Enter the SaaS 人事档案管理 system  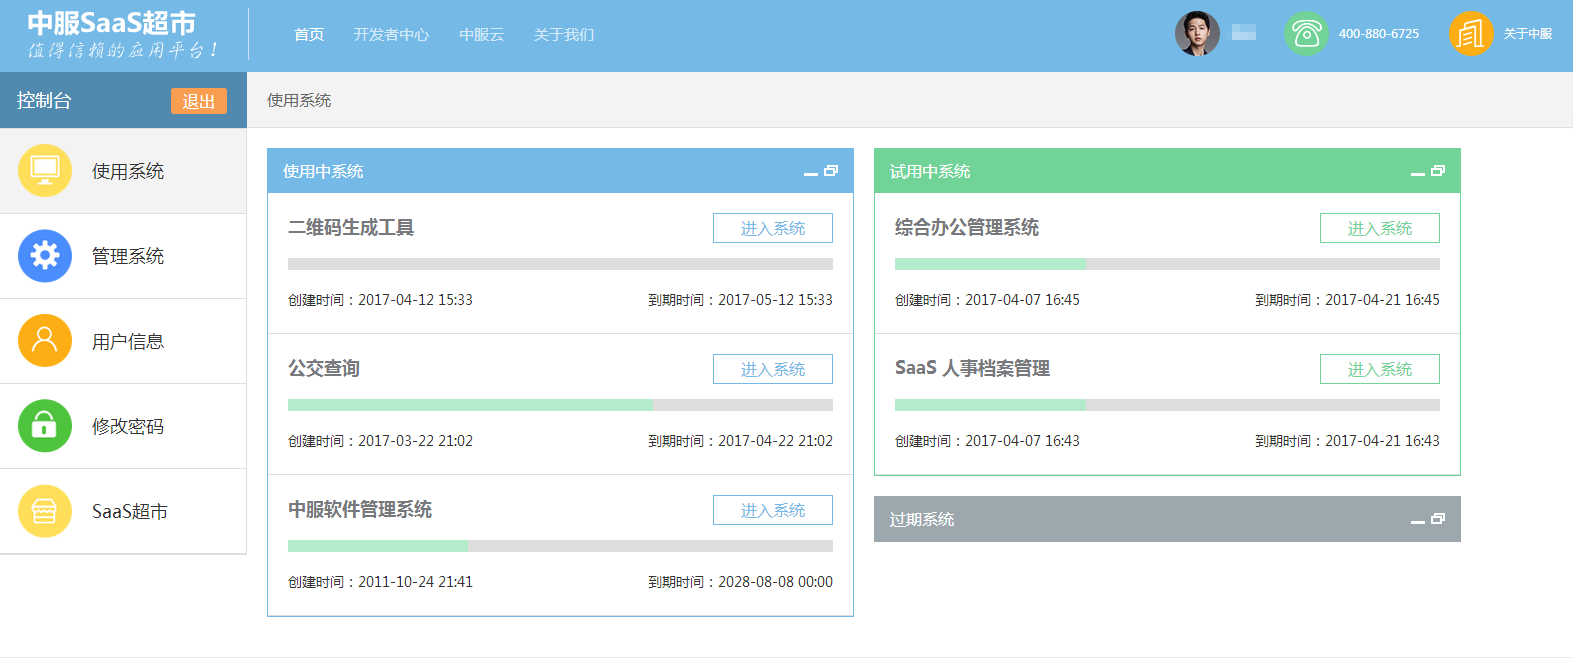coord(1380,369)
